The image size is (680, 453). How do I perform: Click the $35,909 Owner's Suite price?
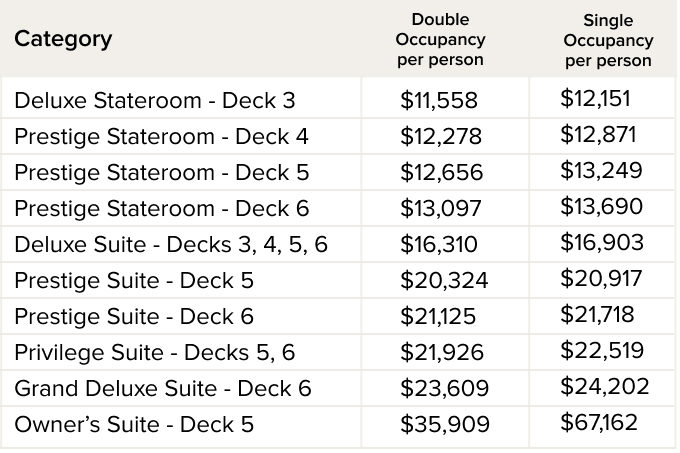[x=444, y=424]
